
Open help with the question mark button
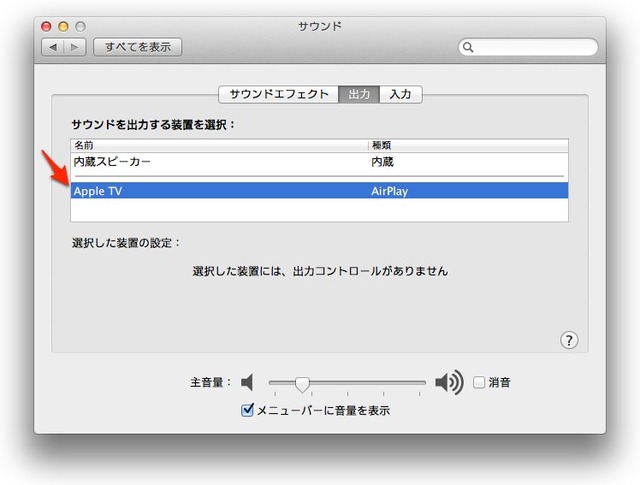coord(569,340)
